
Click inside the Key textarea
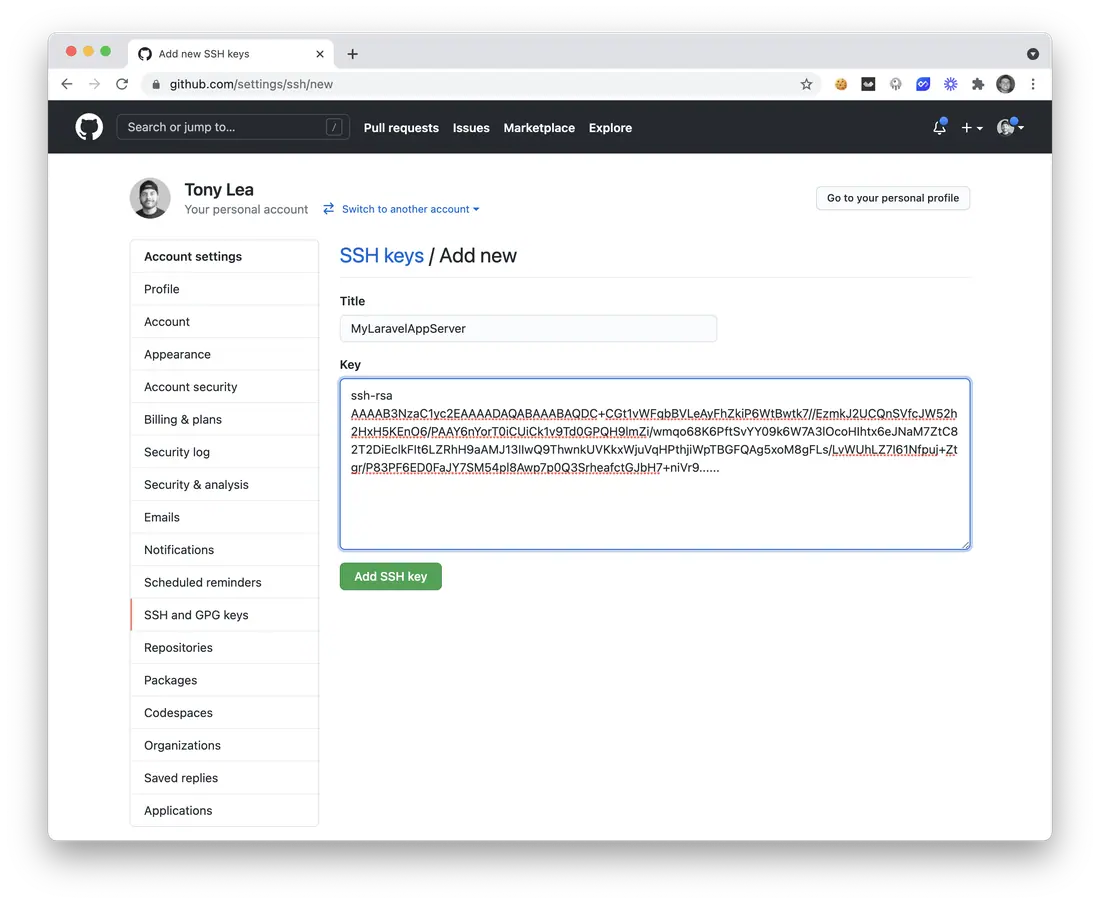[655, 464]
